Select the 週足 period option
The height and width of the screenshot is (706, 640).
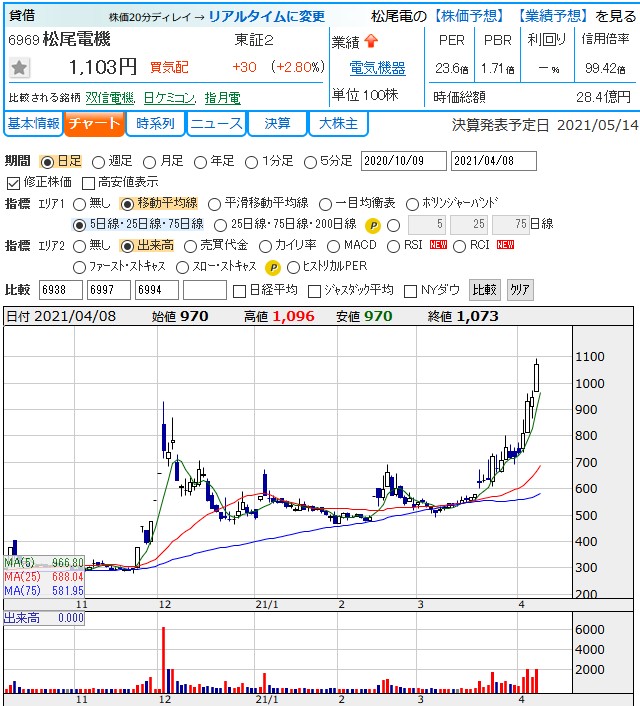pyautogui.click(x=98, y=162)
